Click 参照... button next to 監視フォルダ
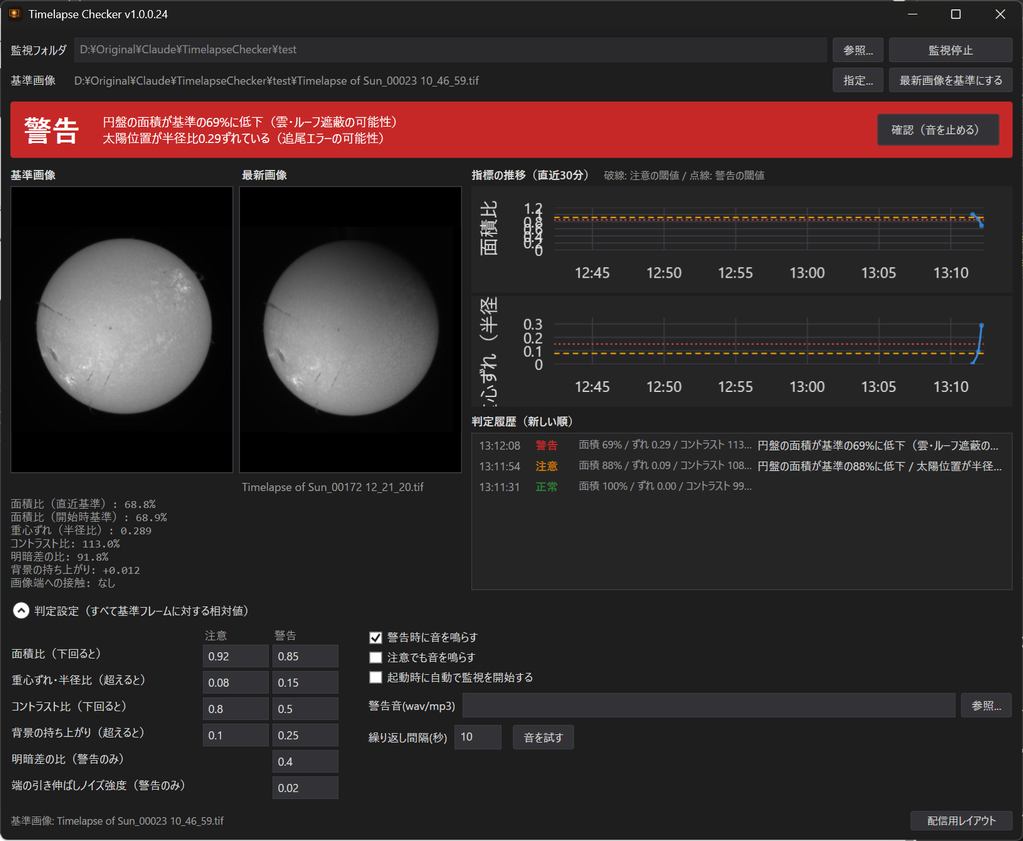Viewport: 1023px width, 841px height. click(857, 50)
